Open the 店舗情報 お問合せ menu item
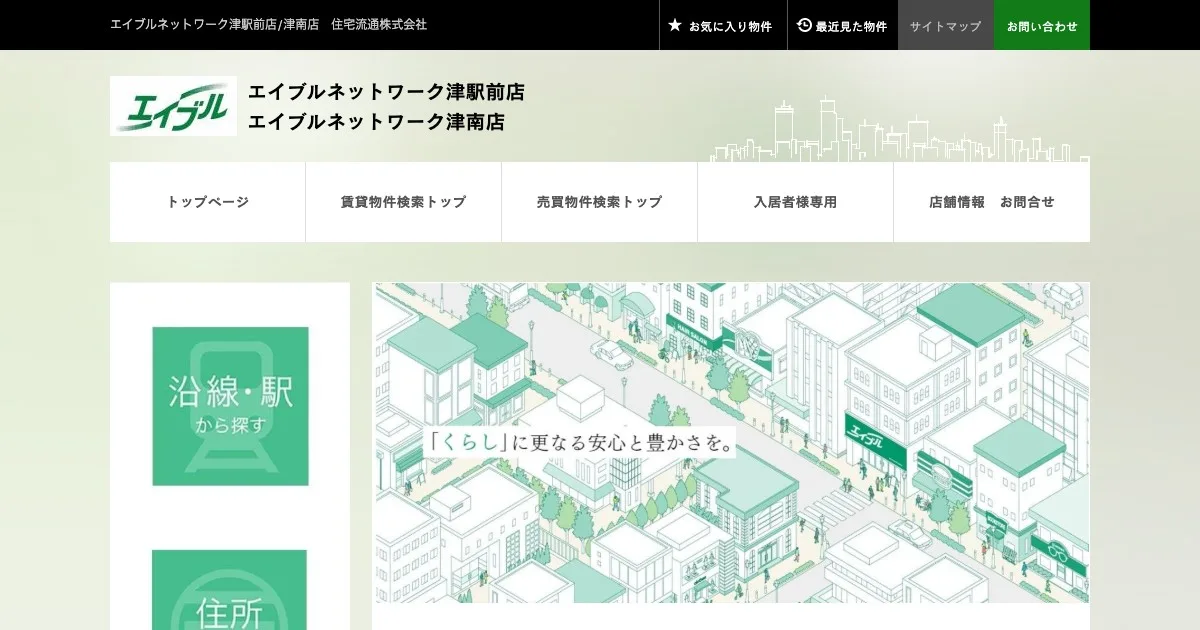1200x630 pixels. click(992, 202)
